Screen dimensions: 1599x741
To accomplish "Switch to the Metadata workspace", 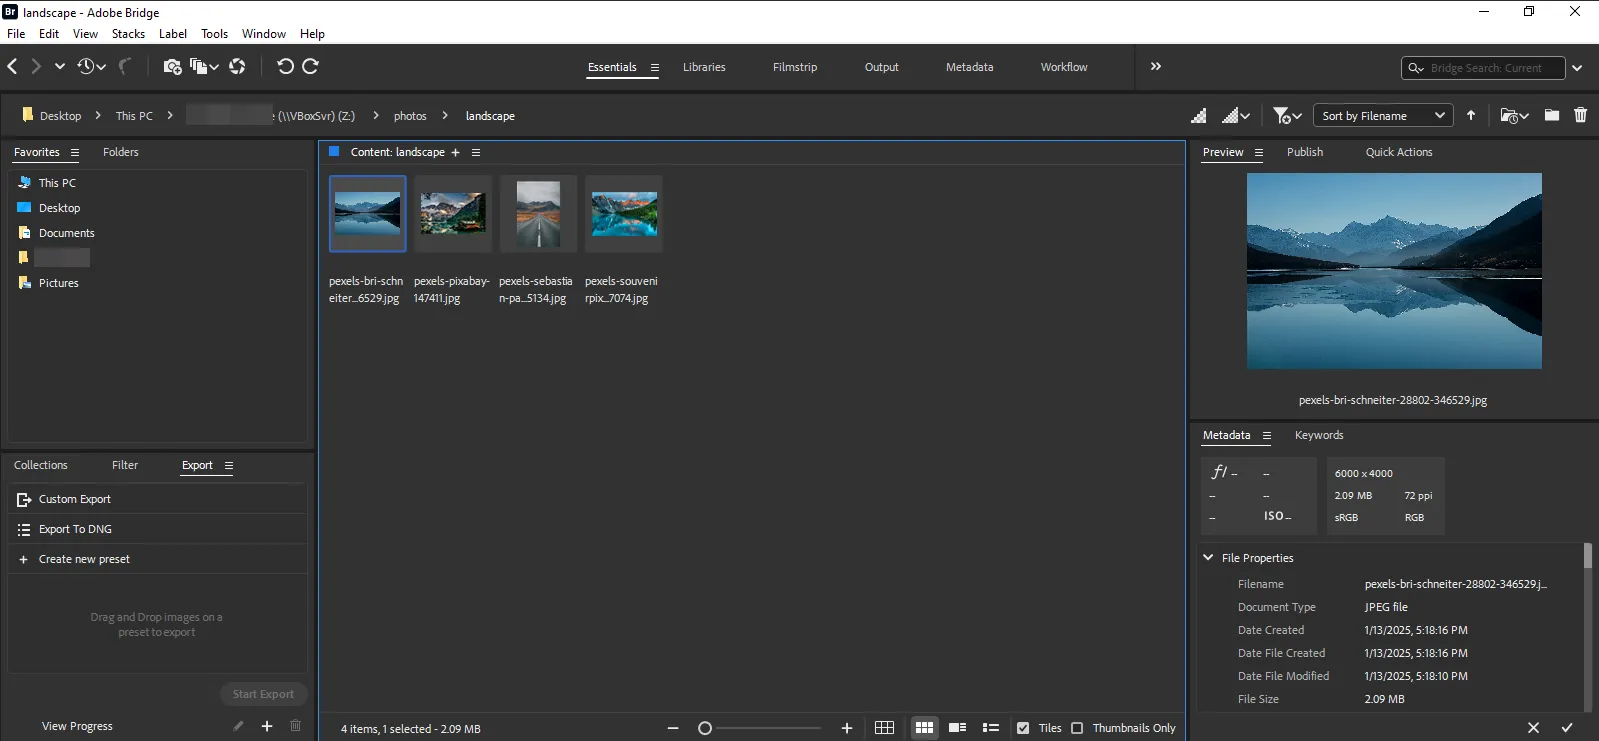I will (969, 67).
